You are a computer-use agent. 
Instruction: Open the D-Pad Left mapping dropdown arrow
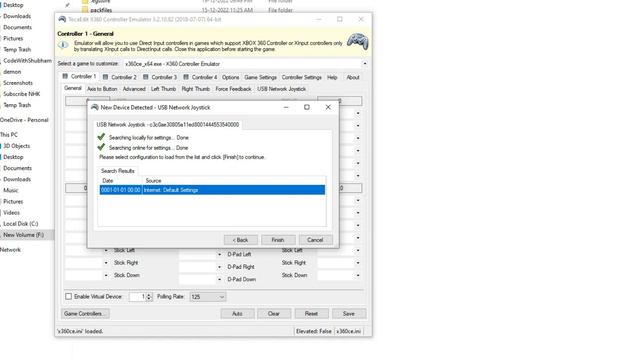pyautogui.click(x=220, y=254)
